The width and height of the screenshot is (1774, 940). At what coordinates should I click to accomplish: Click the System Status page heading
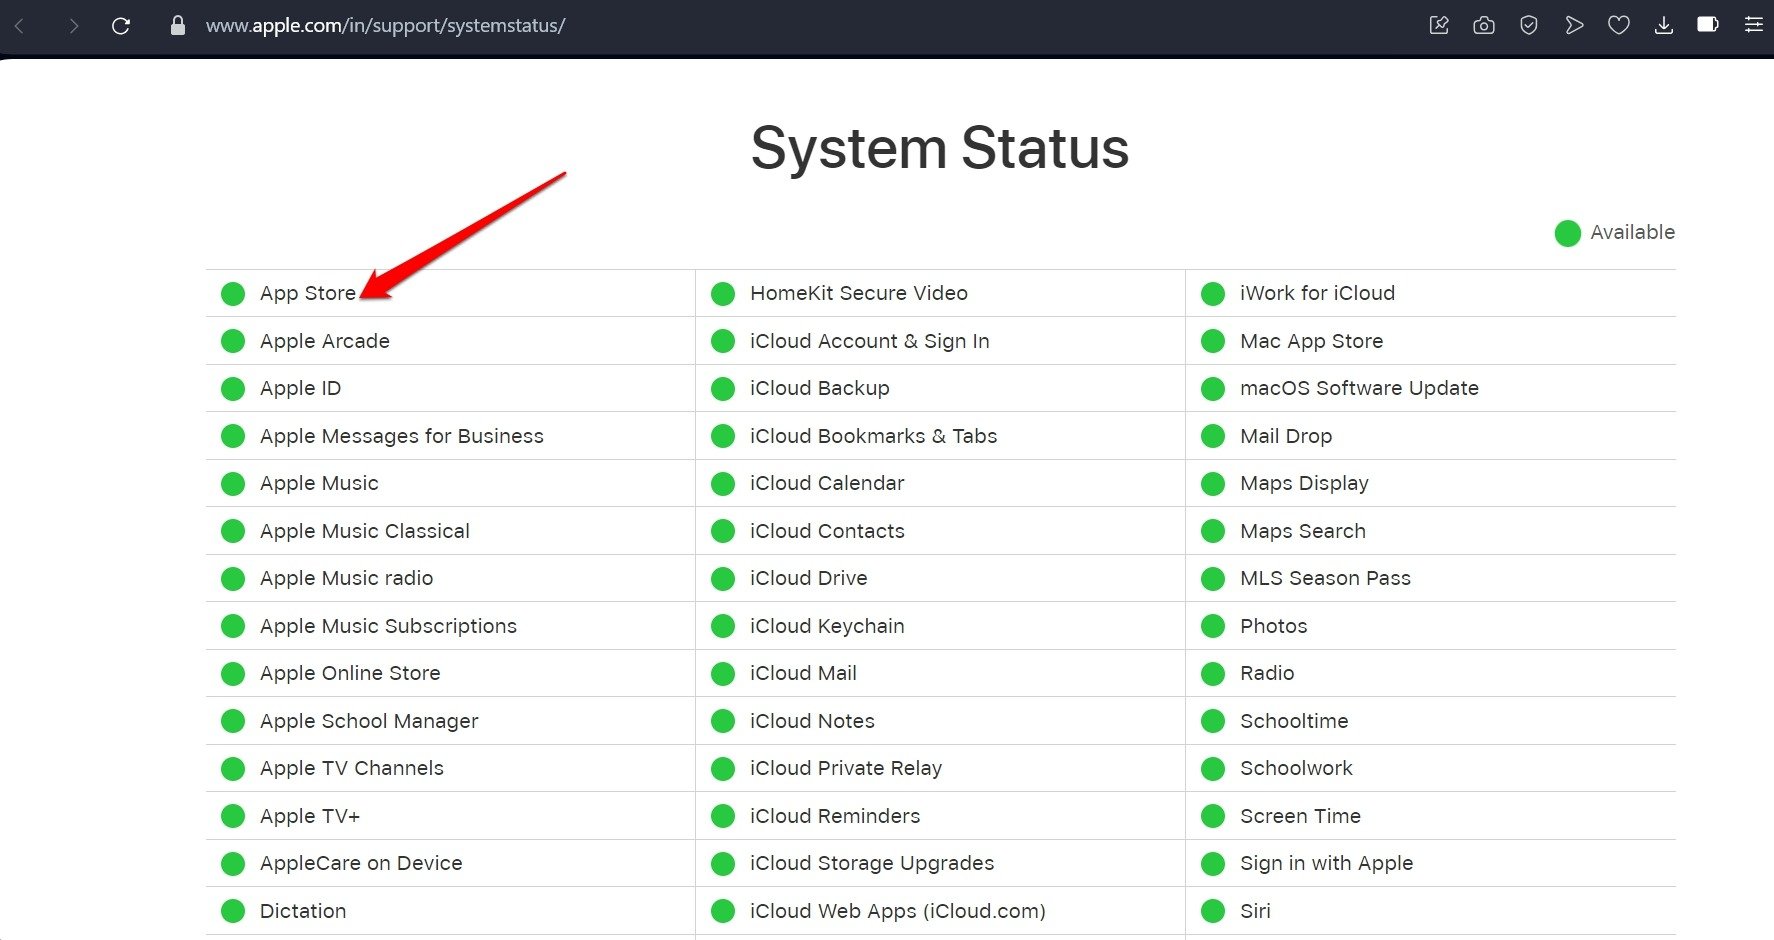pos(940,149)
